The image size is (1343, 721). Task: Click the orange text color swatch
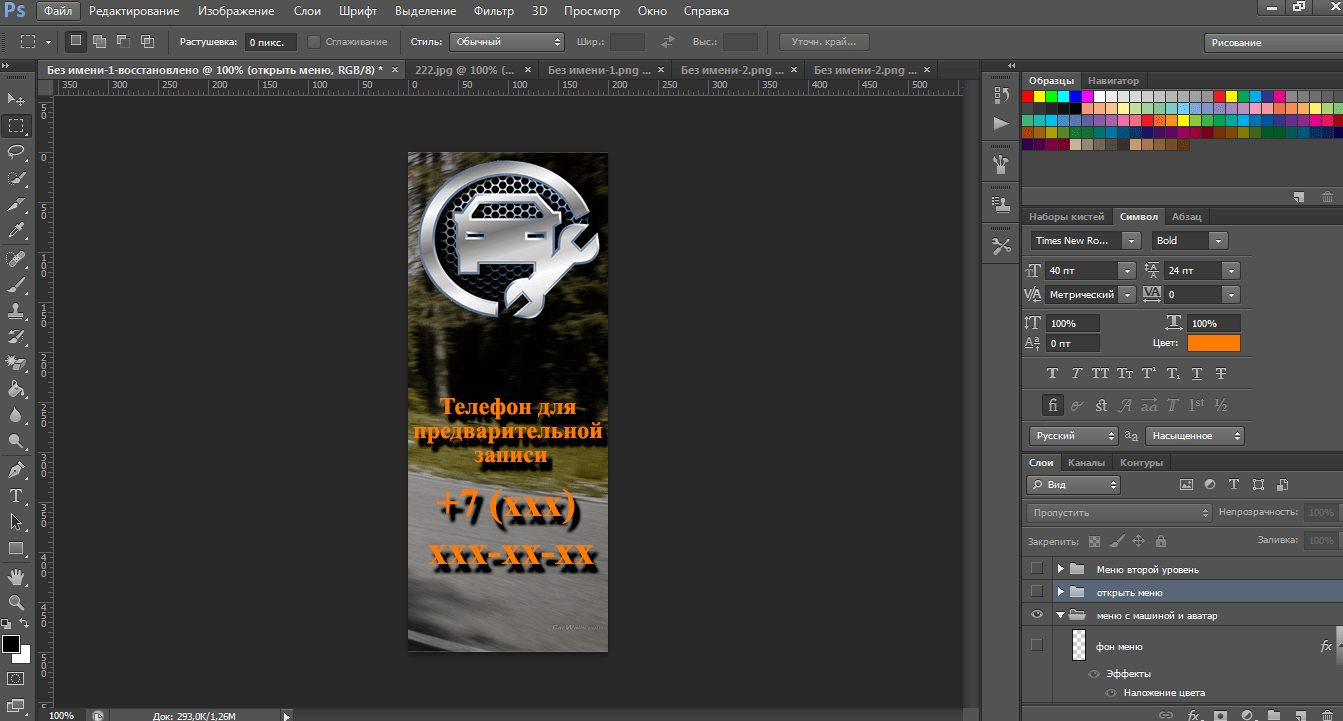1213,343
